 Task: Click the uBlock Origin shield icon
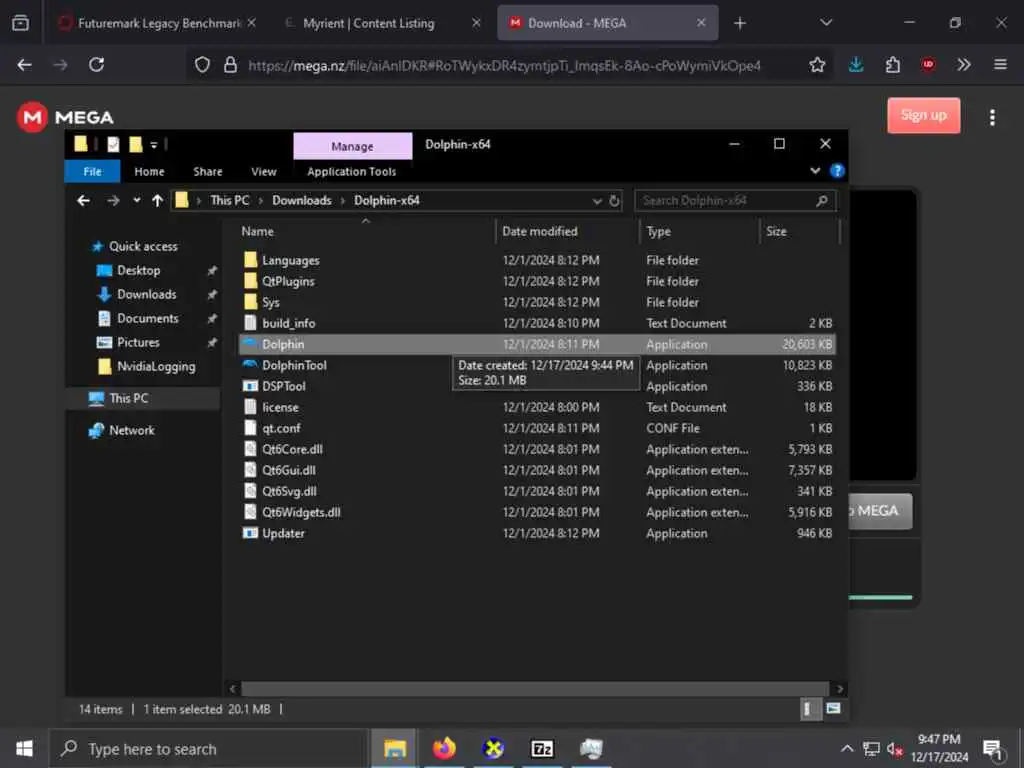tap(928, 65)
